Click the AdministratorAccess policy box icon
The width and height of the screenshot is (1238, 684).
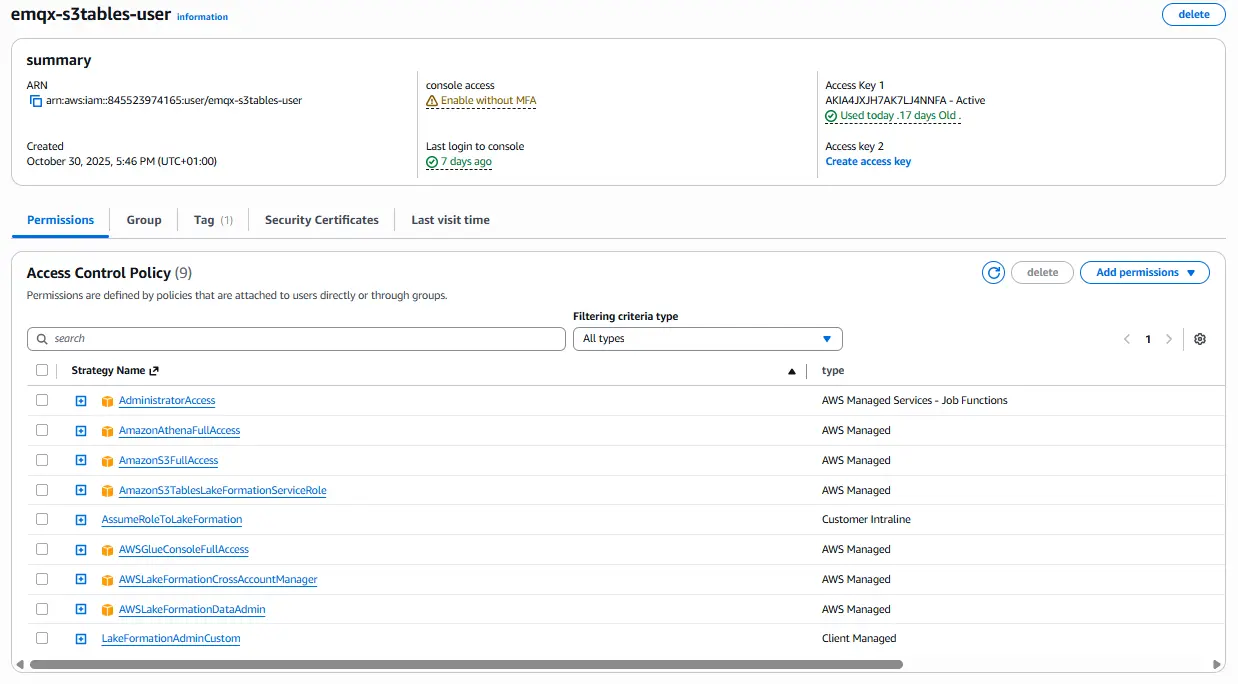coord(108,401)
